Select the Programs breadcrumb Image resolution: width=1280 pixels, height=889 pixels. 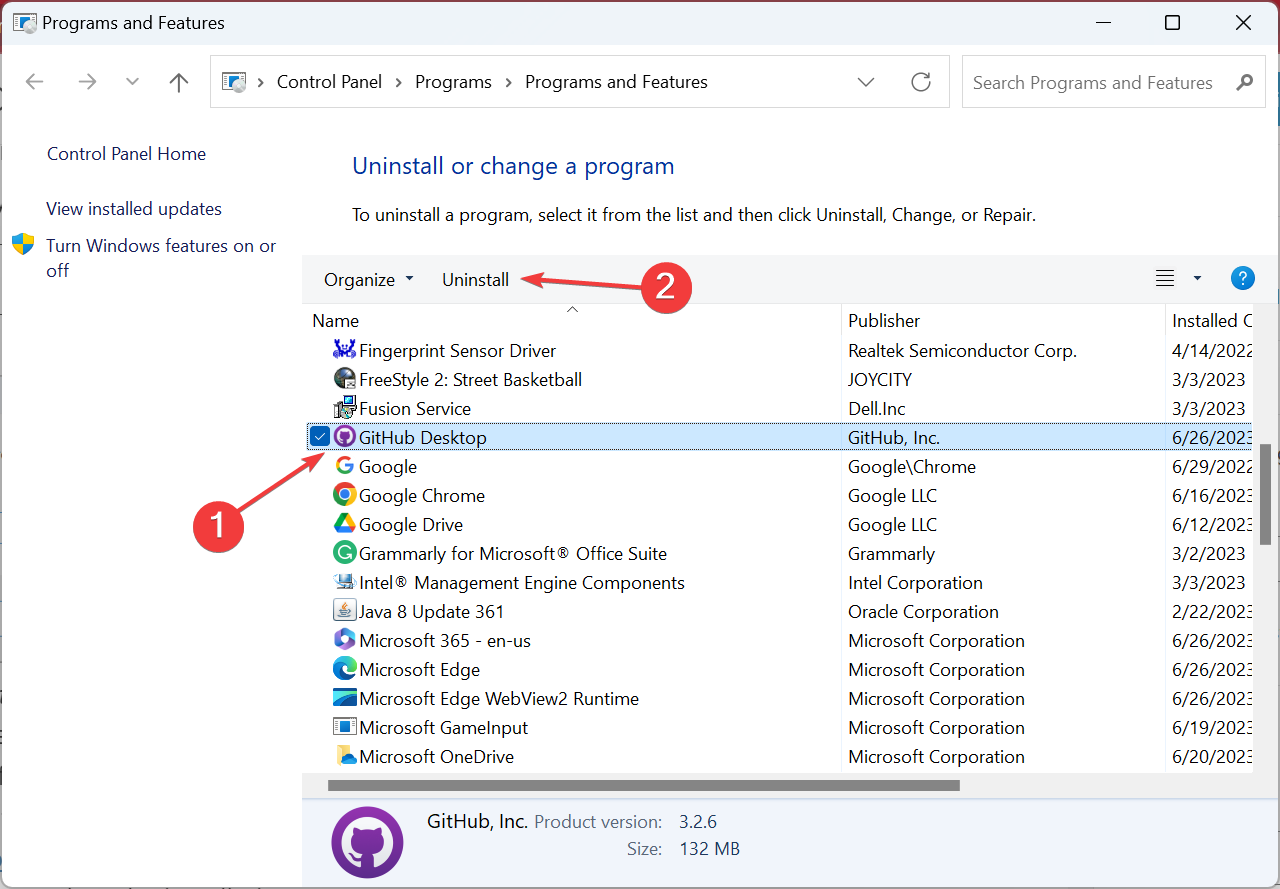[453, 82]
